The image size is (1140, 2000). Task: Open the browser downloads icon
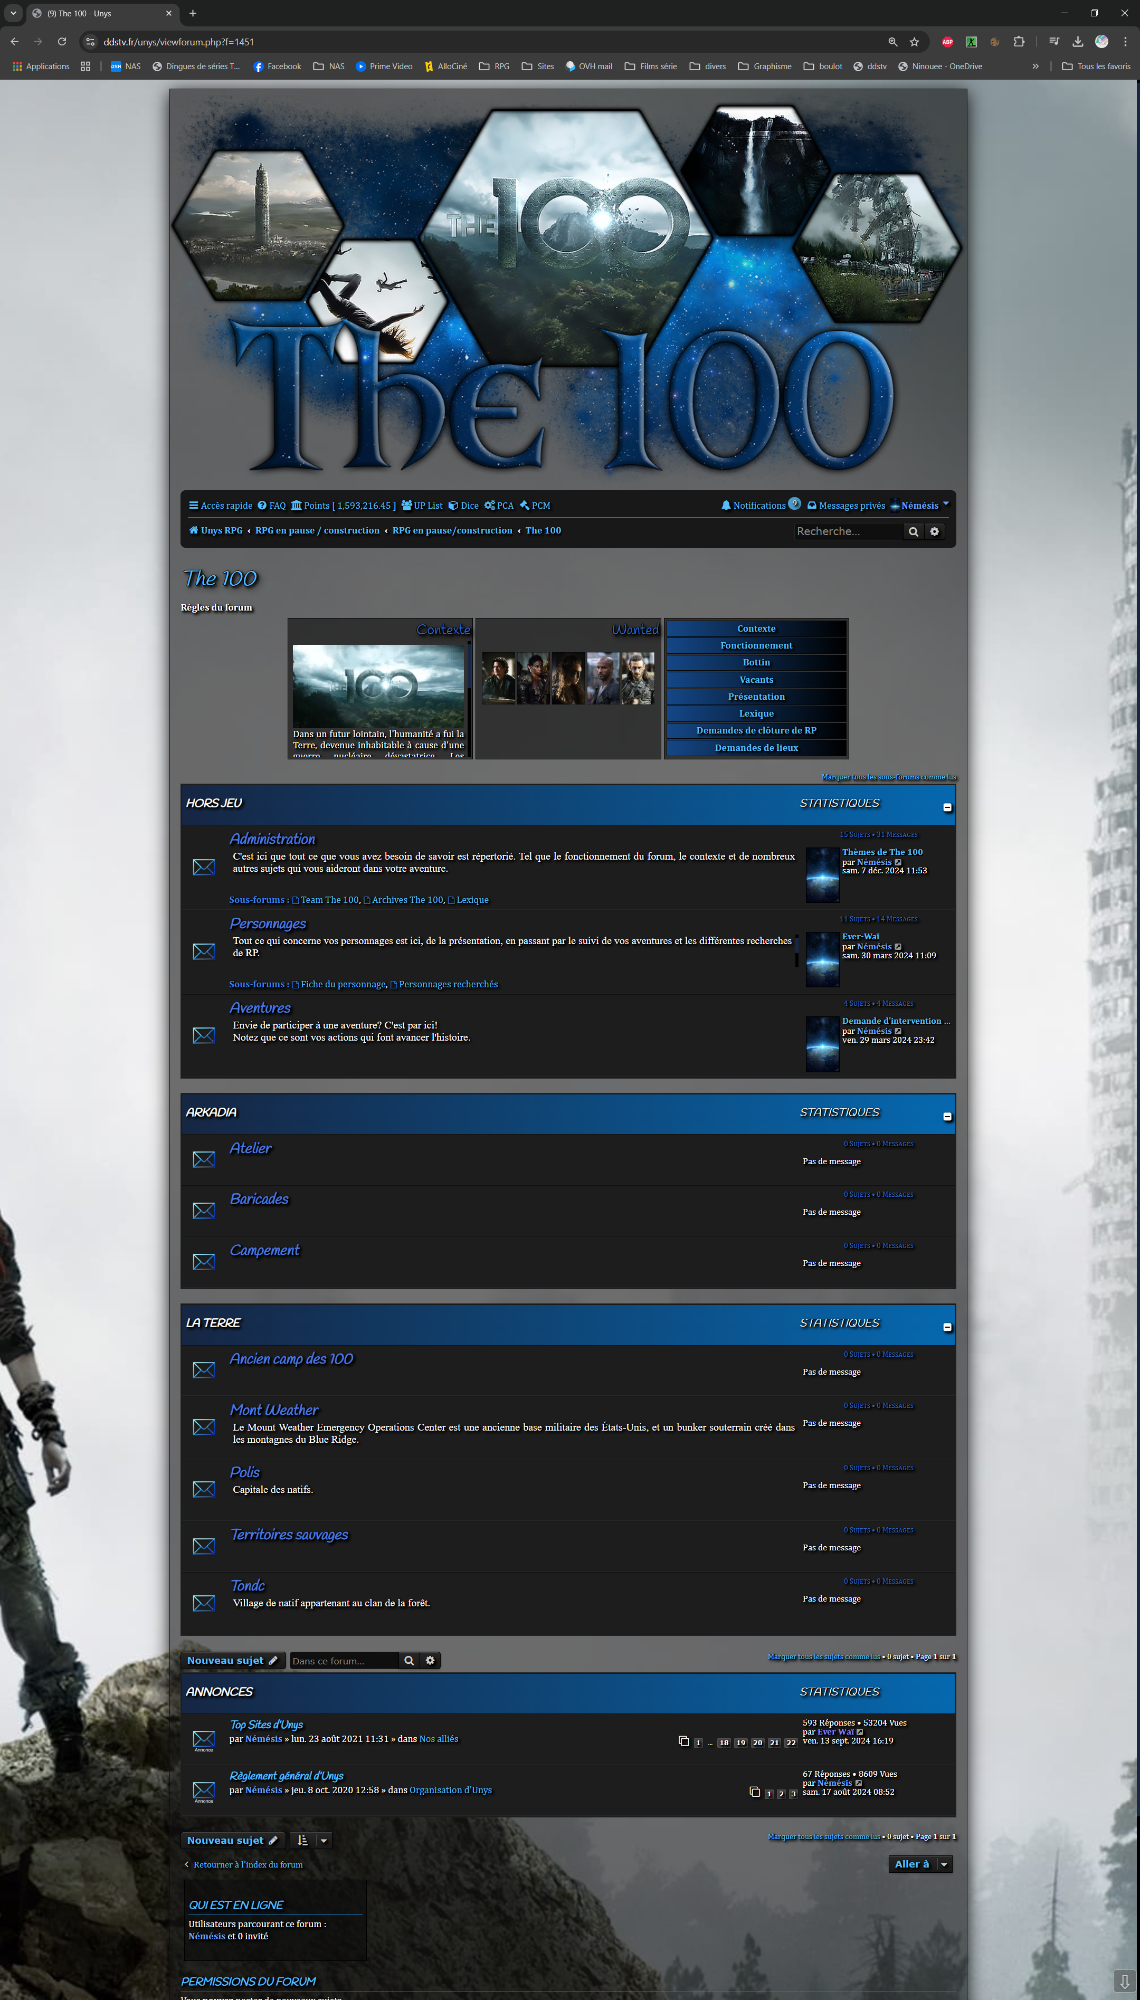[1078, 42]
